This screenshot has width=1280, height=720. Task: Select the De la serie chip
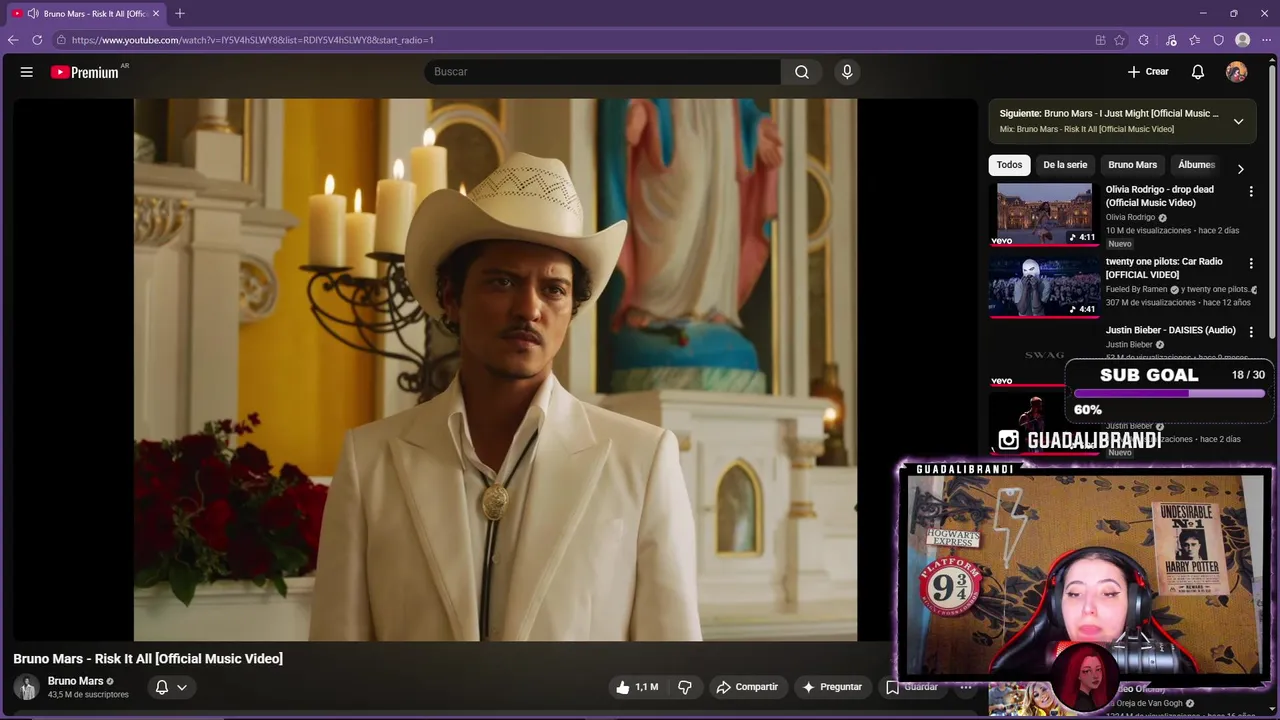1065,165
